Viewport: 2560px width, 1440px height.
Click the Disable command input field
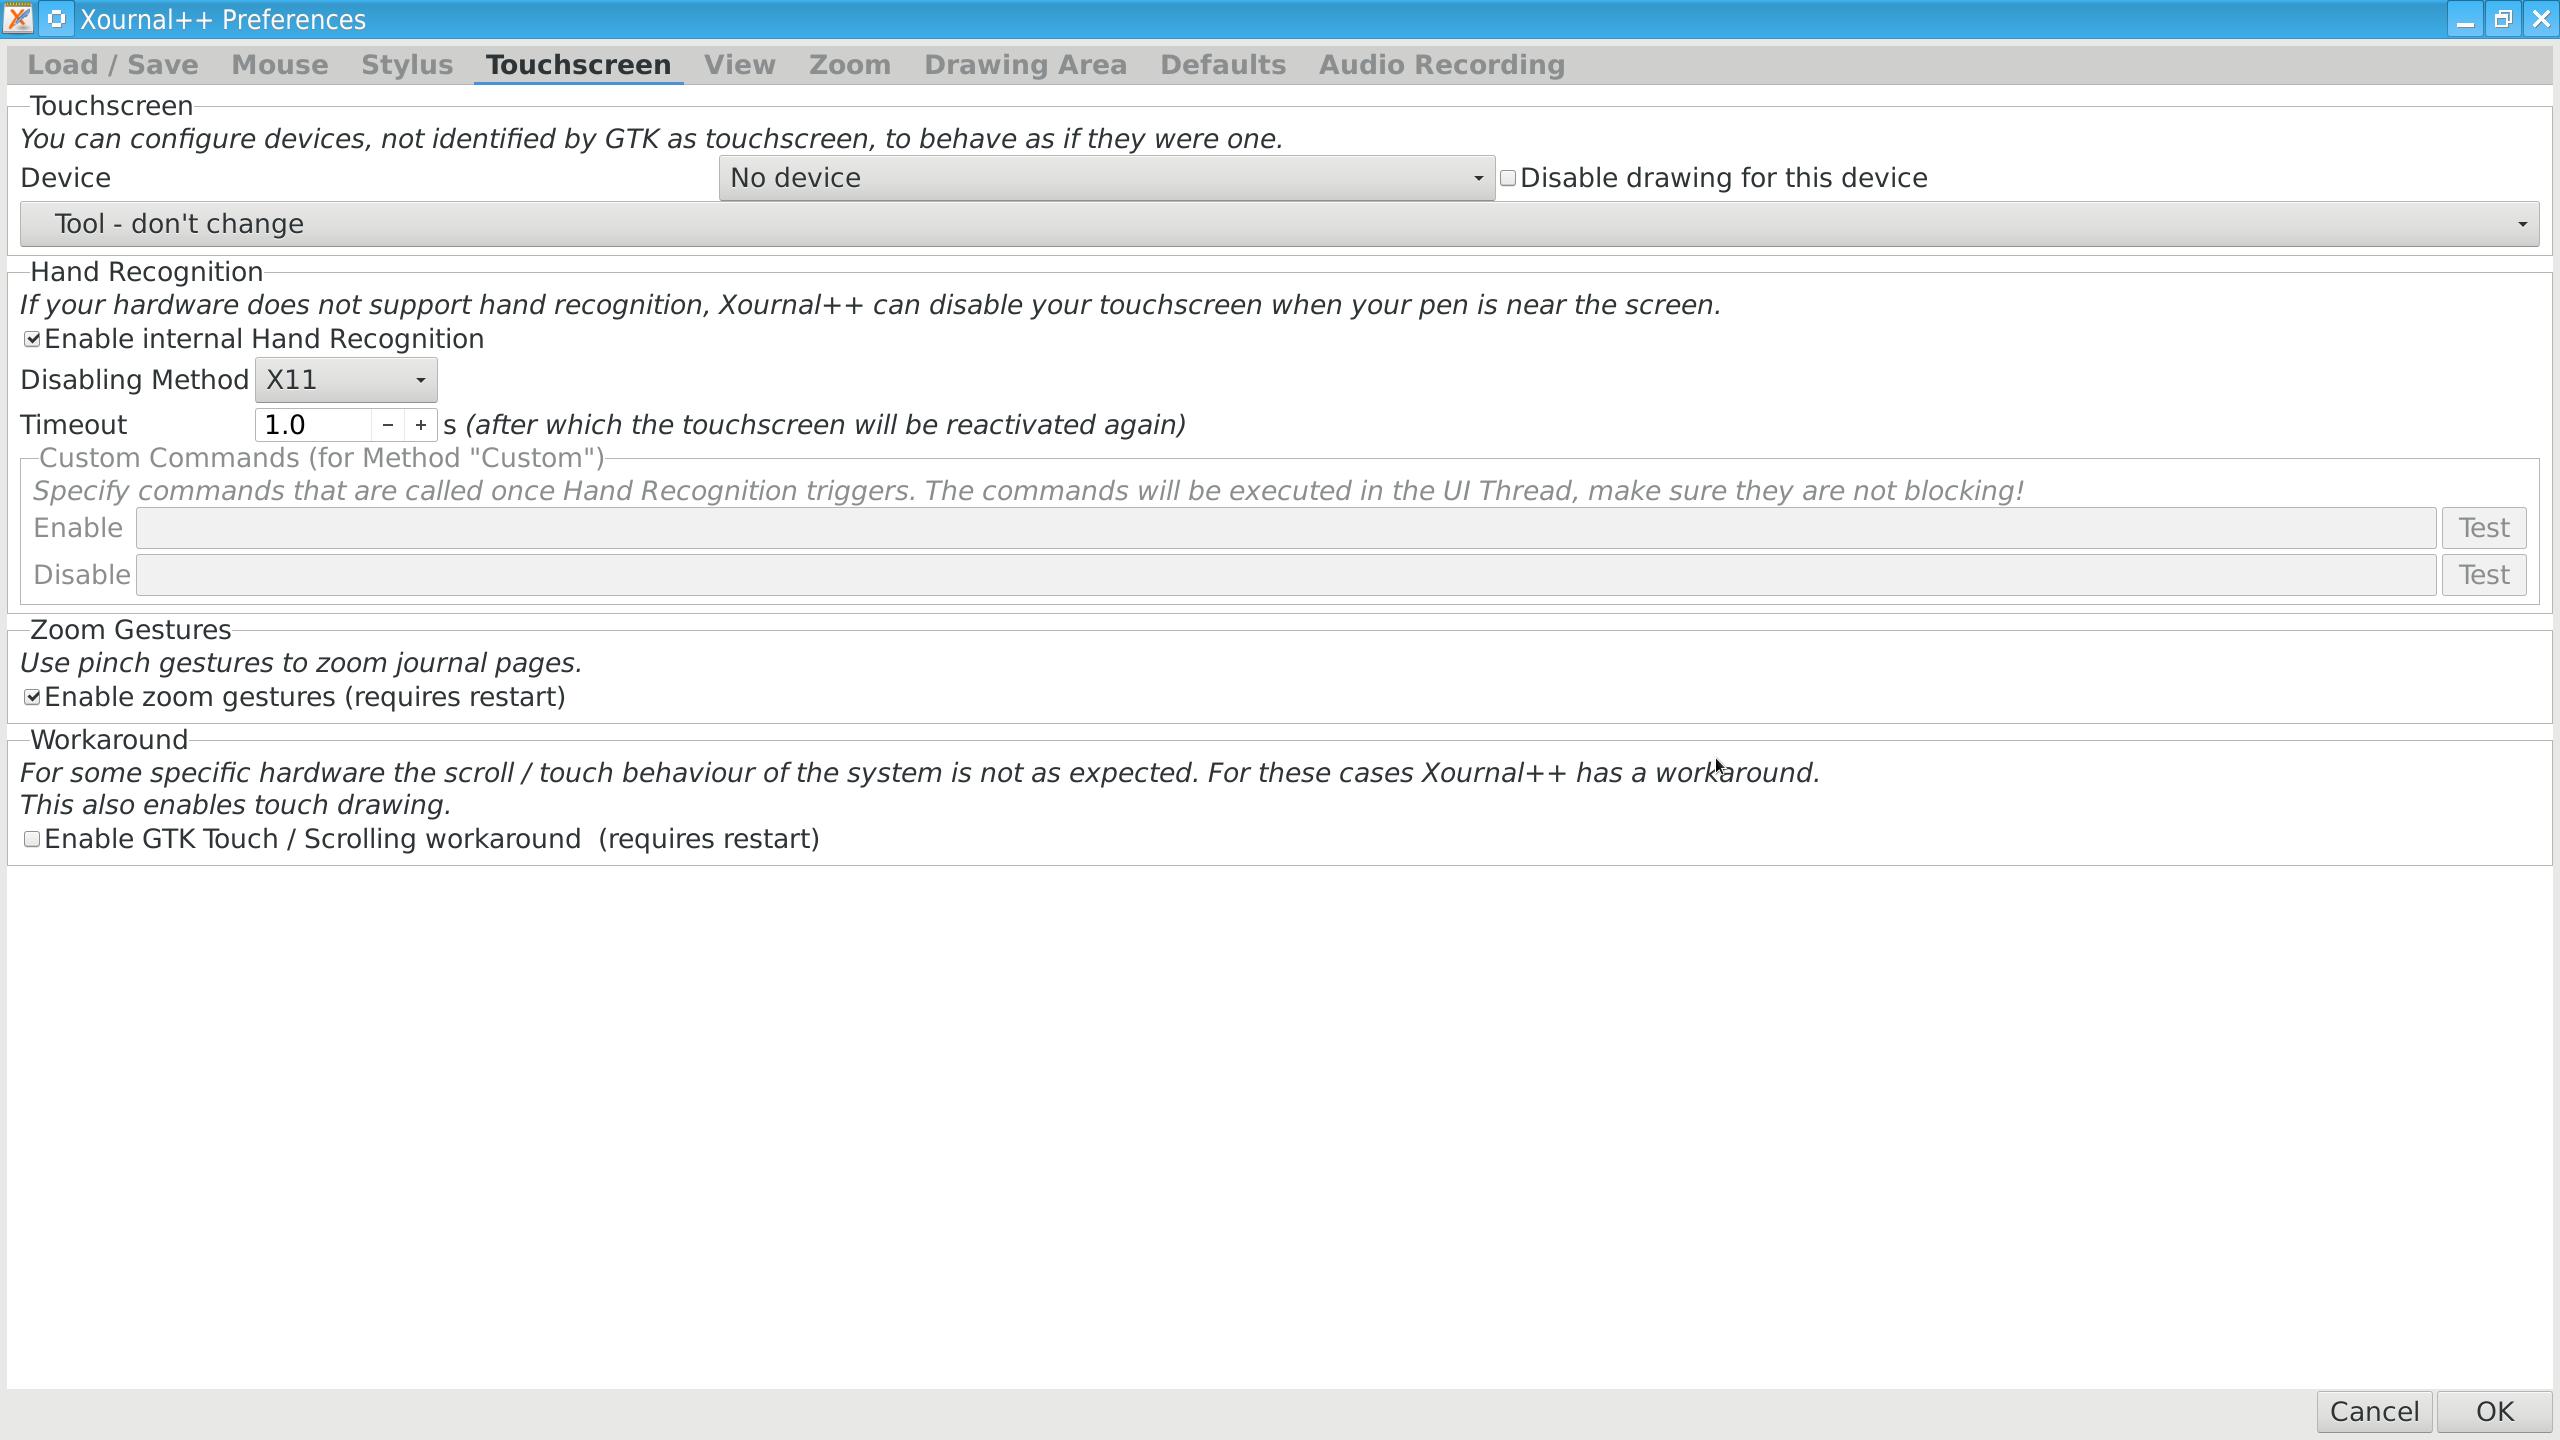pyautogui.click(x=1288, y=574)
